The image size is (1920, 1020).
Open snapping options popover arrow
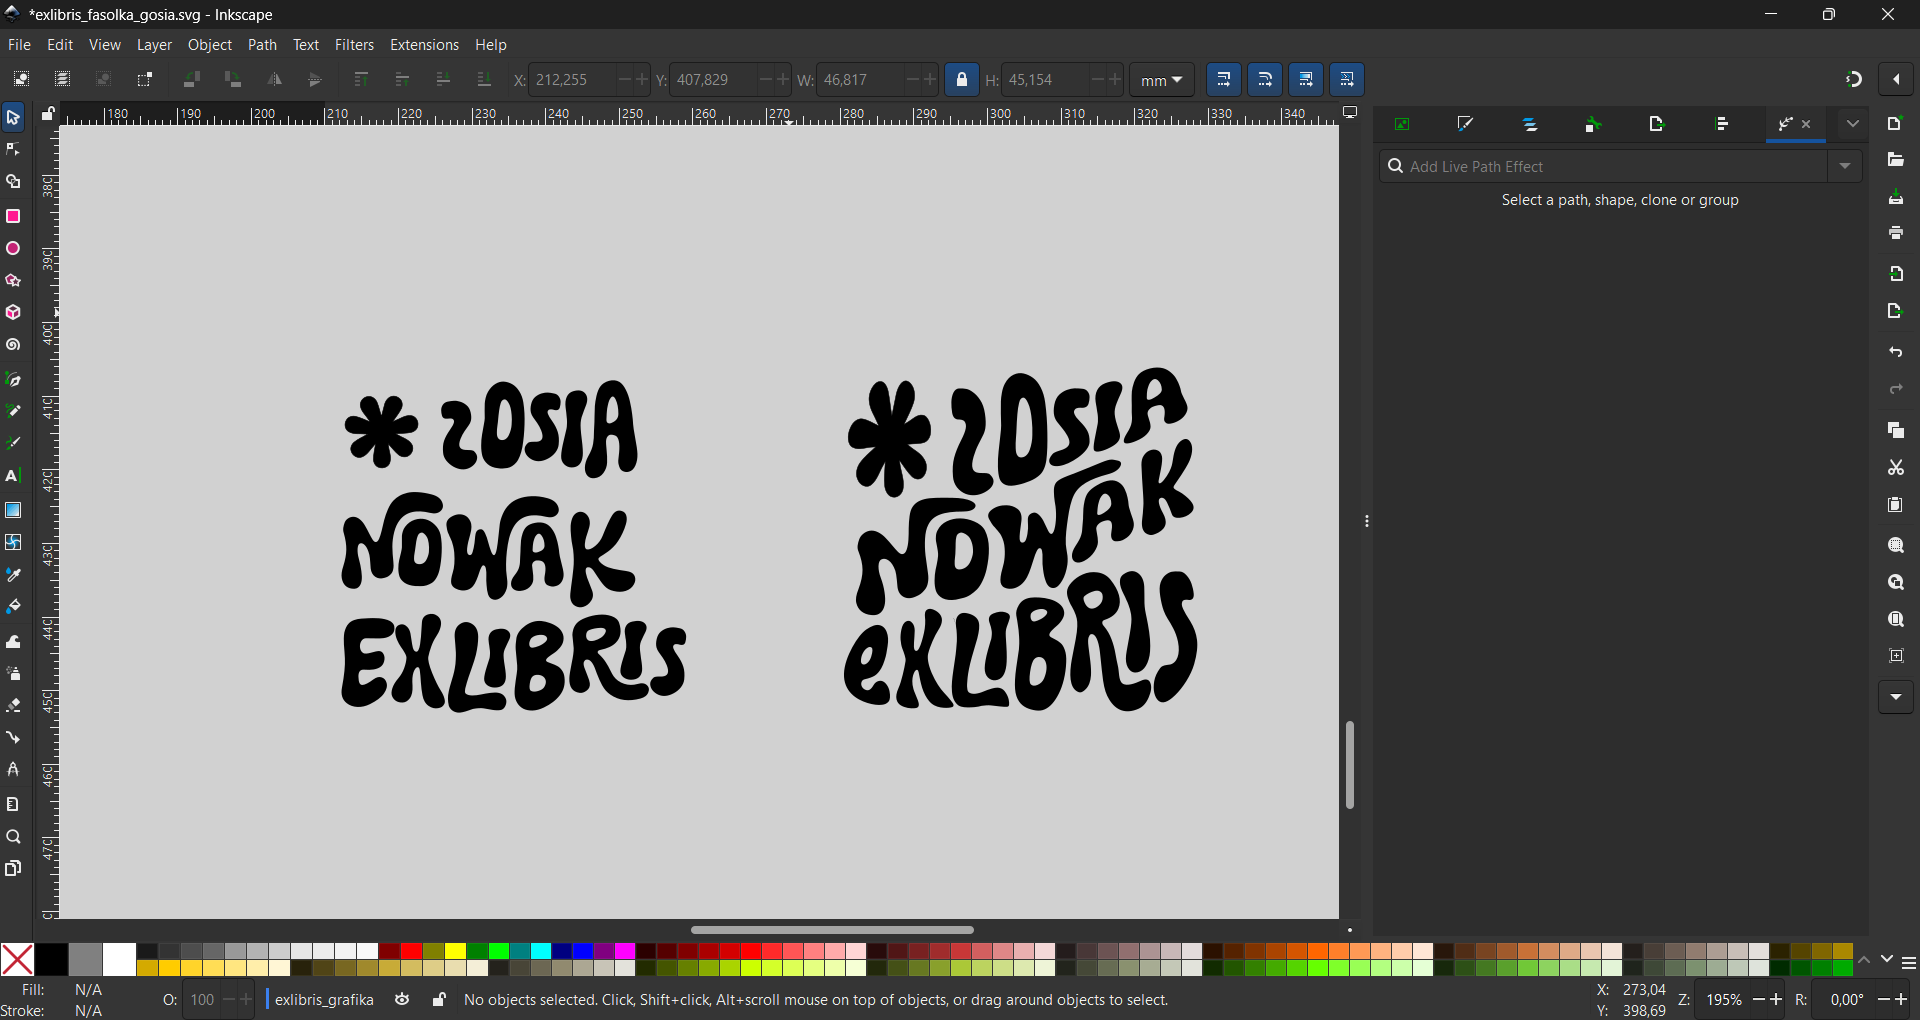[1896, 79]
